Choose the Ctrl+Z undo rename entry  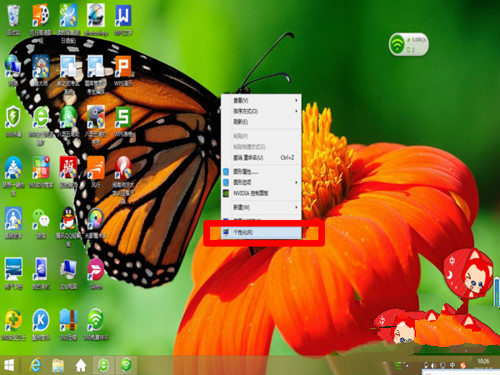(261, 157)
